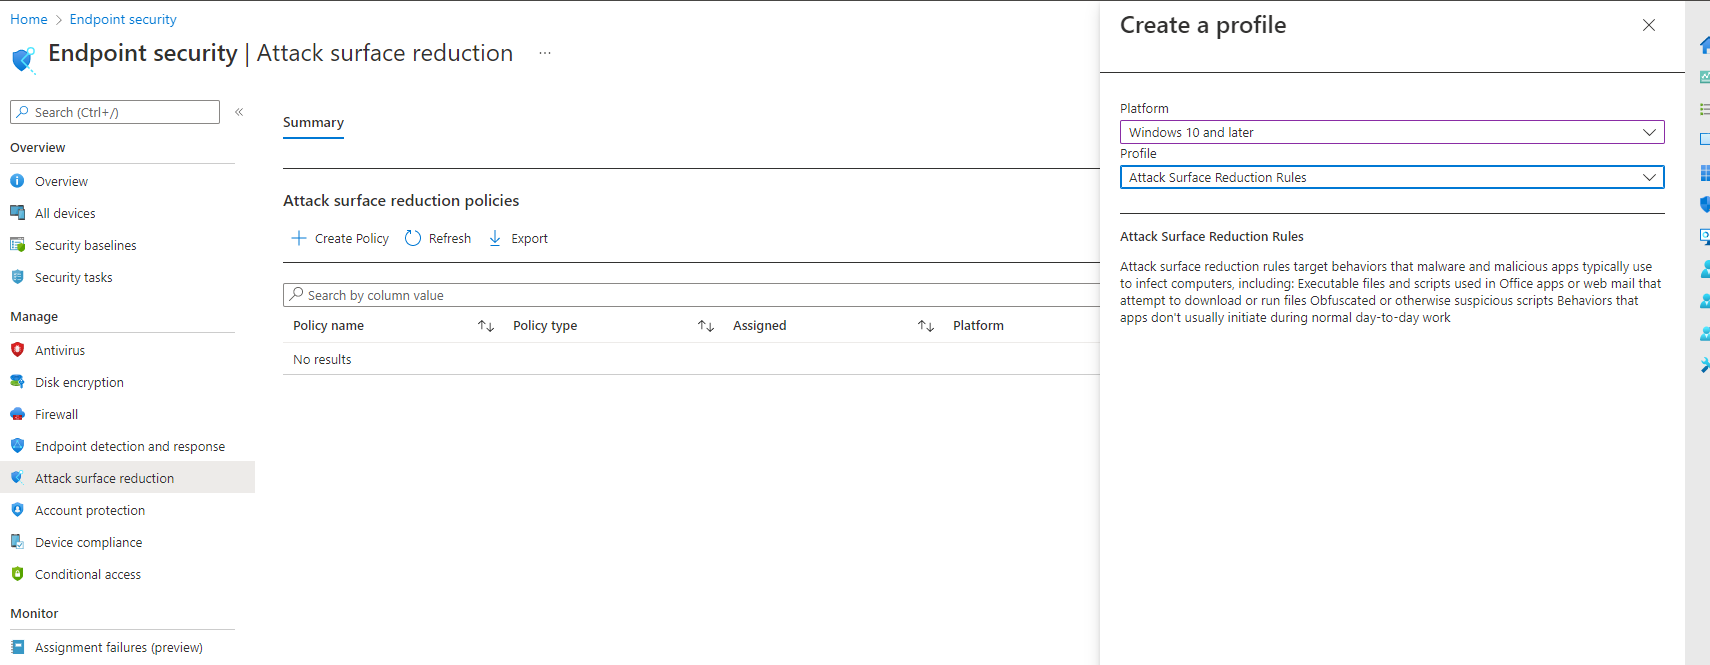Click the Attack surface reduction policies heading
The width and height of the screenshot is (1710, 665).
pos(401,201)
